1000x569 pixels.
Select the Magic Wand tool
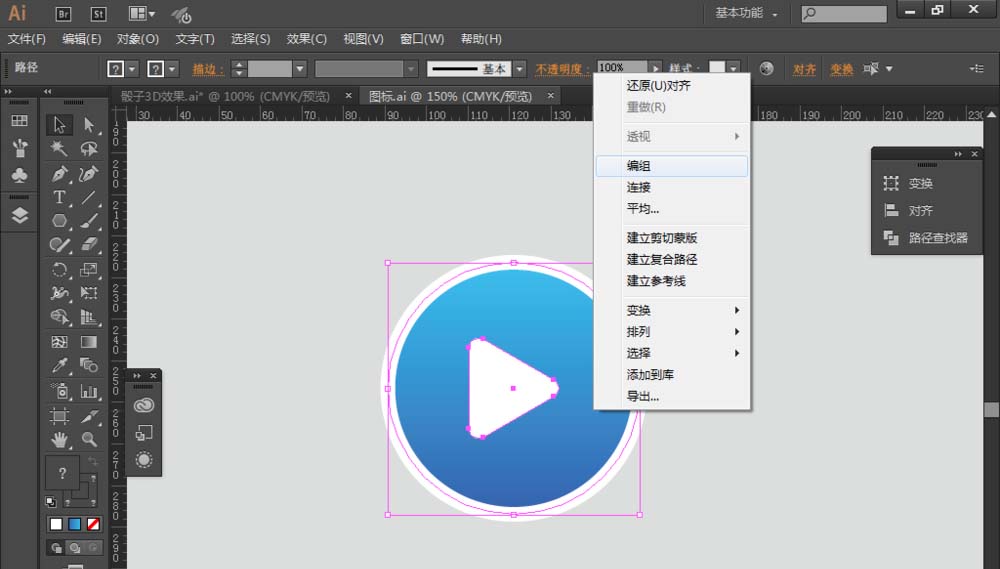(x=59, y=149)
